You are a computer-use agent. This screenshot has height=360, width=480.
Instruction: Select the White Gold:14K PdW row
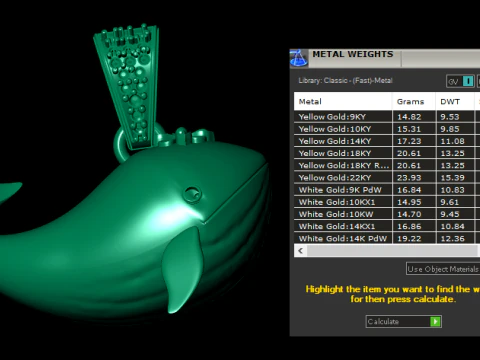[x=387, y=238]
